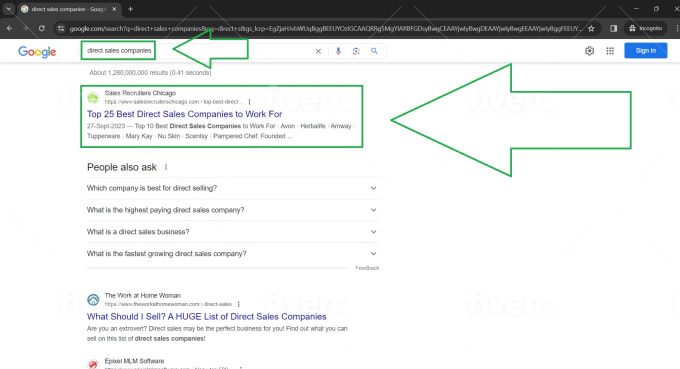The image size is (680, 369).
Task: Click the Feedback link
Action: [367, 268]
